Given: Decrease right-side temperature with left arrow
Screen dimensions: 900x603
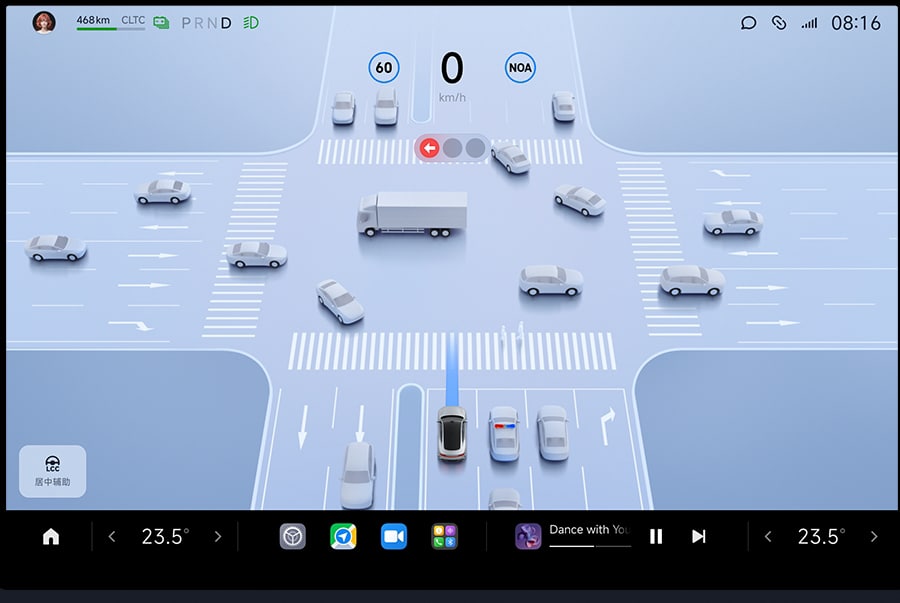Looking at the screenshot, I should click(768, 537).
